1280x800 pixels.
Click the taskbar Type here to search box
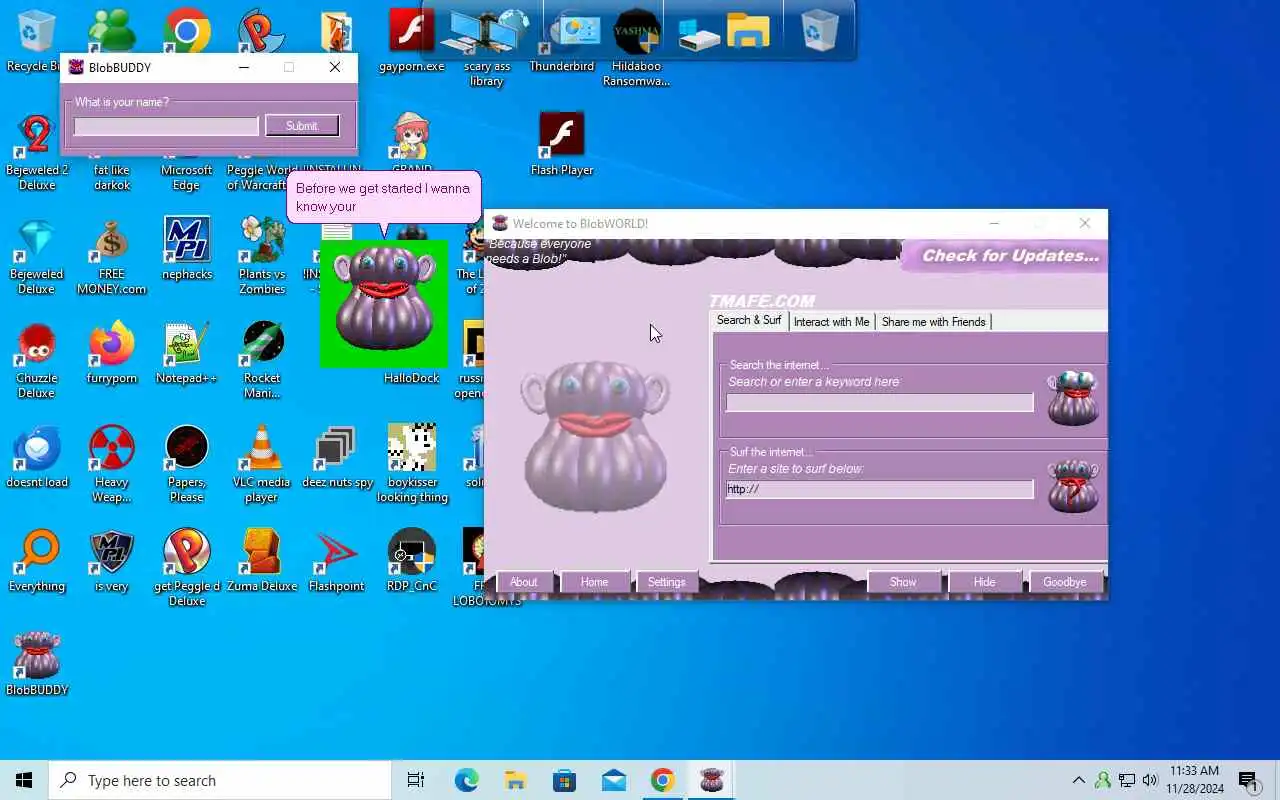click(x=220, y=780)
